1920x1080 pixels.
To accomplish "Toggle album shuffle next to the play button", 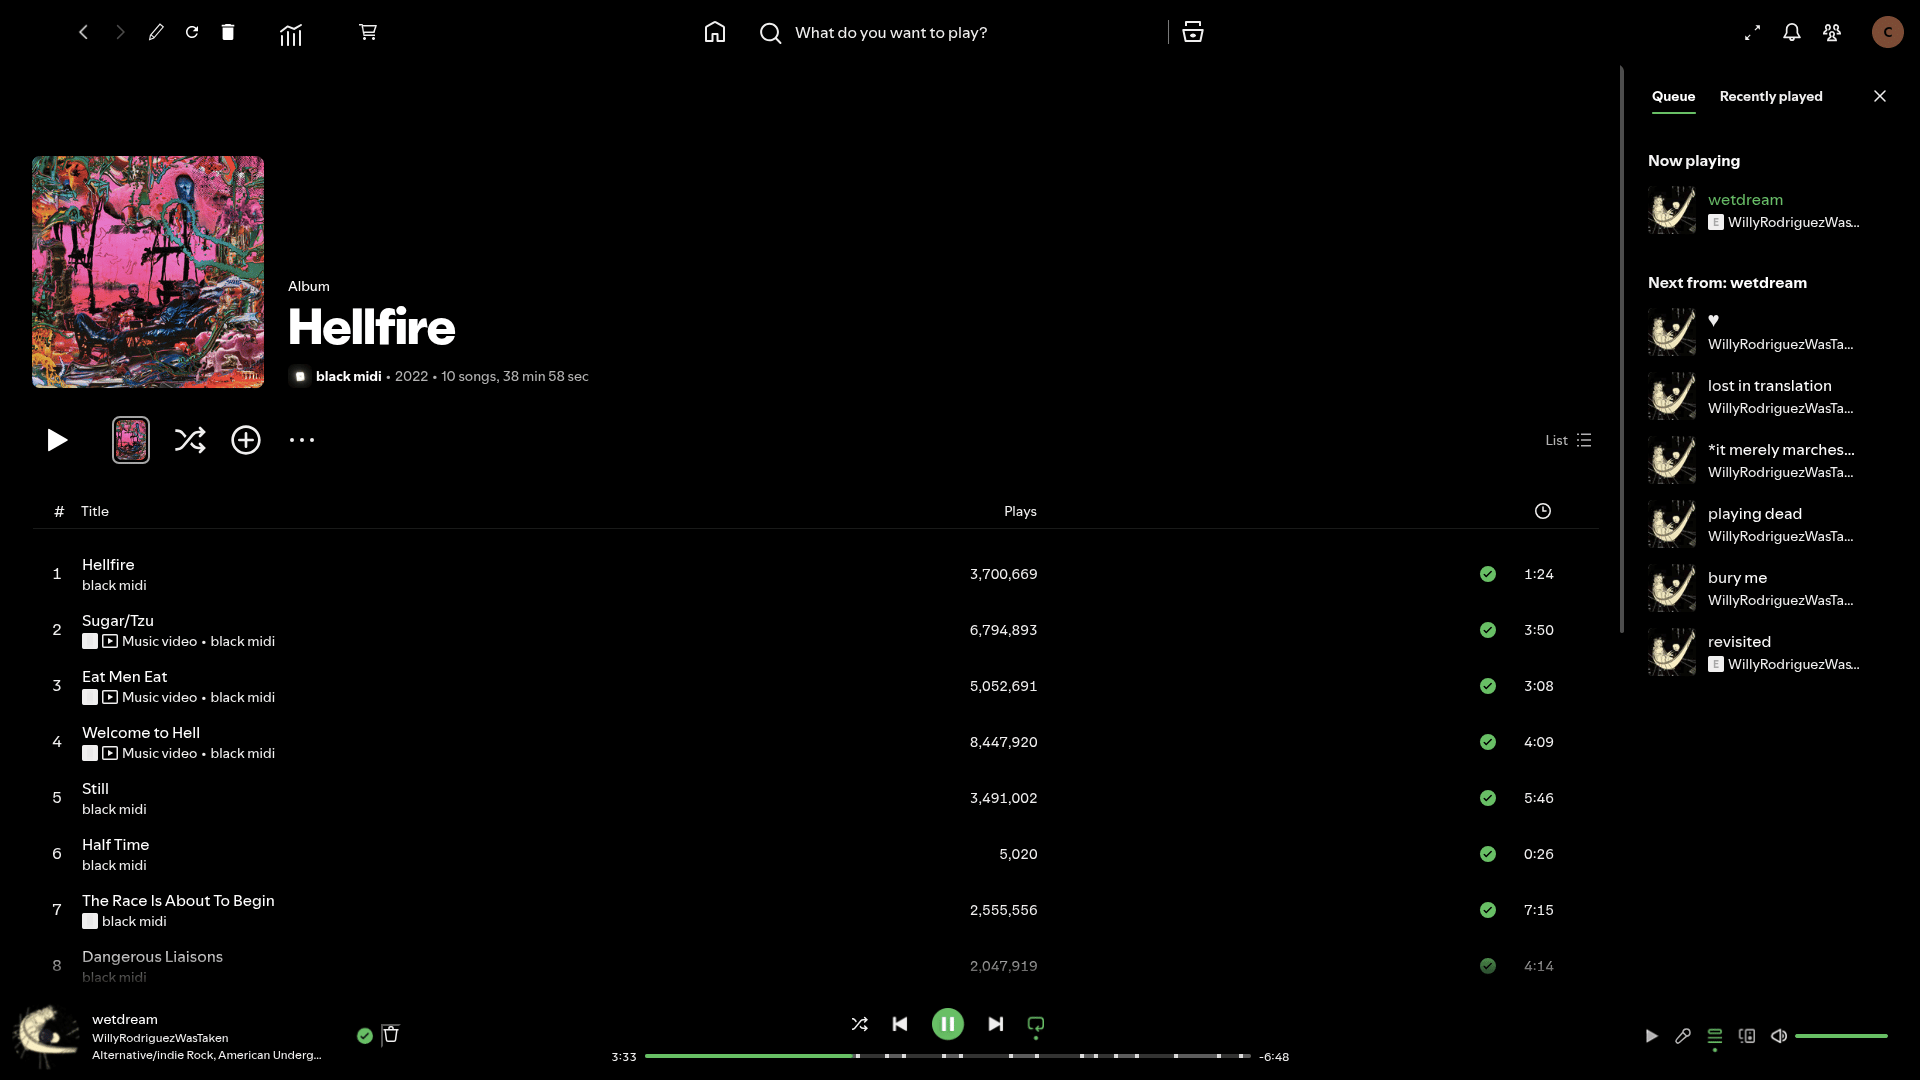I will (190, 440).
